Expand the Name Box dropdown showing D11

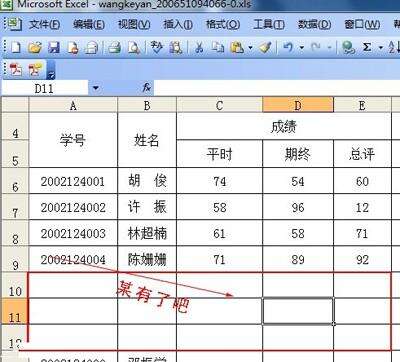click(96, 88)
